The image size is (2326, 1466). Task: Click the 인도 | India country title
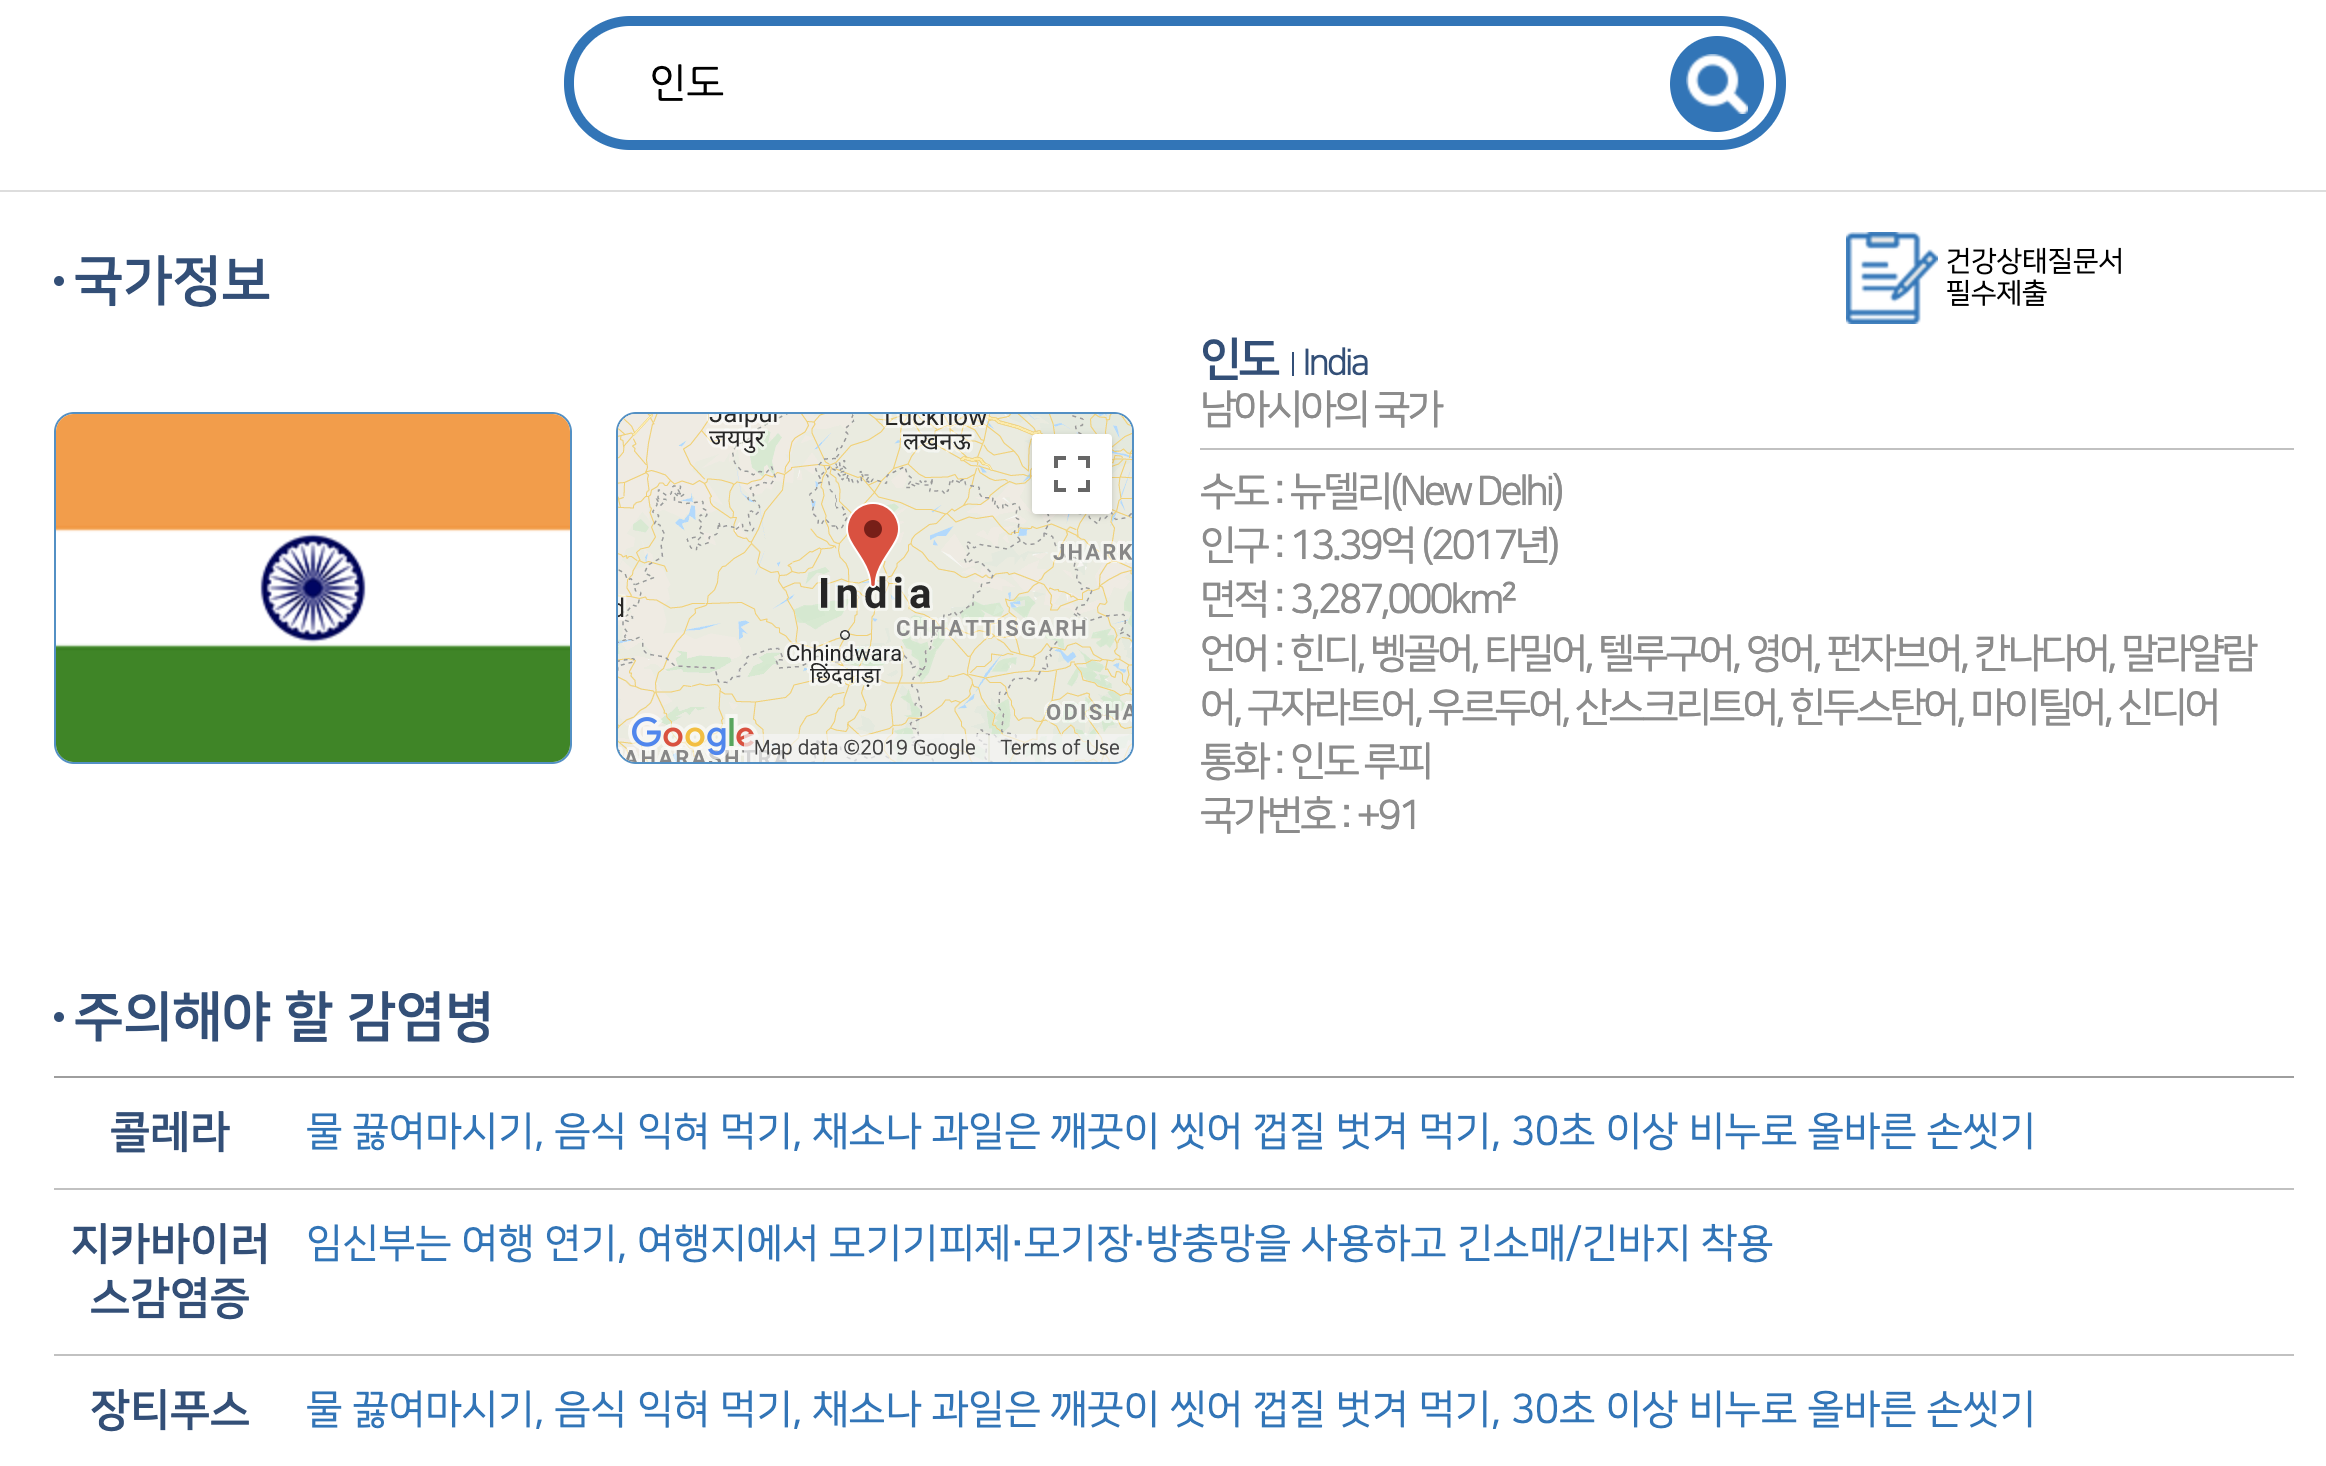[x=1284, y=360]
